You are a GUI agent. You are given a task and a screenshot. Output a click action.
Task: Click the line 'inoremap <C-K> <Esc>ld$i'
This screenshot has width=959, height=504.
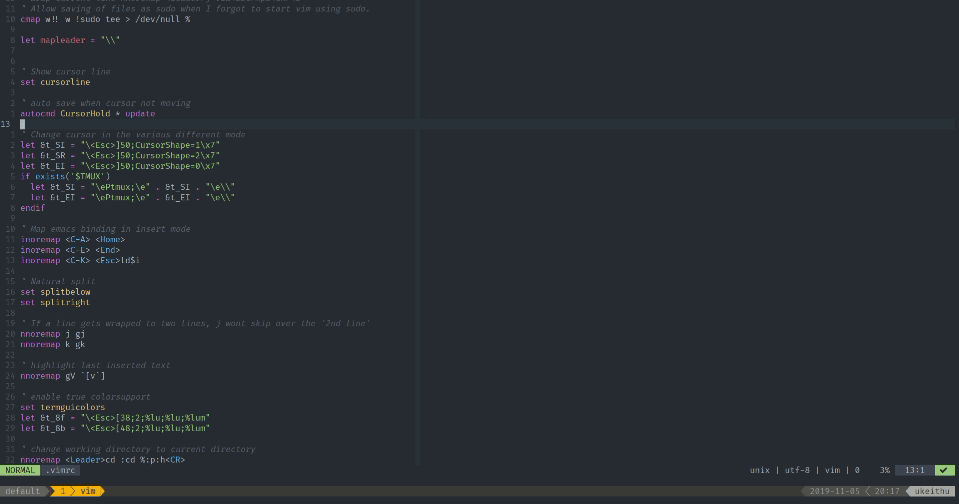[80, 260]
